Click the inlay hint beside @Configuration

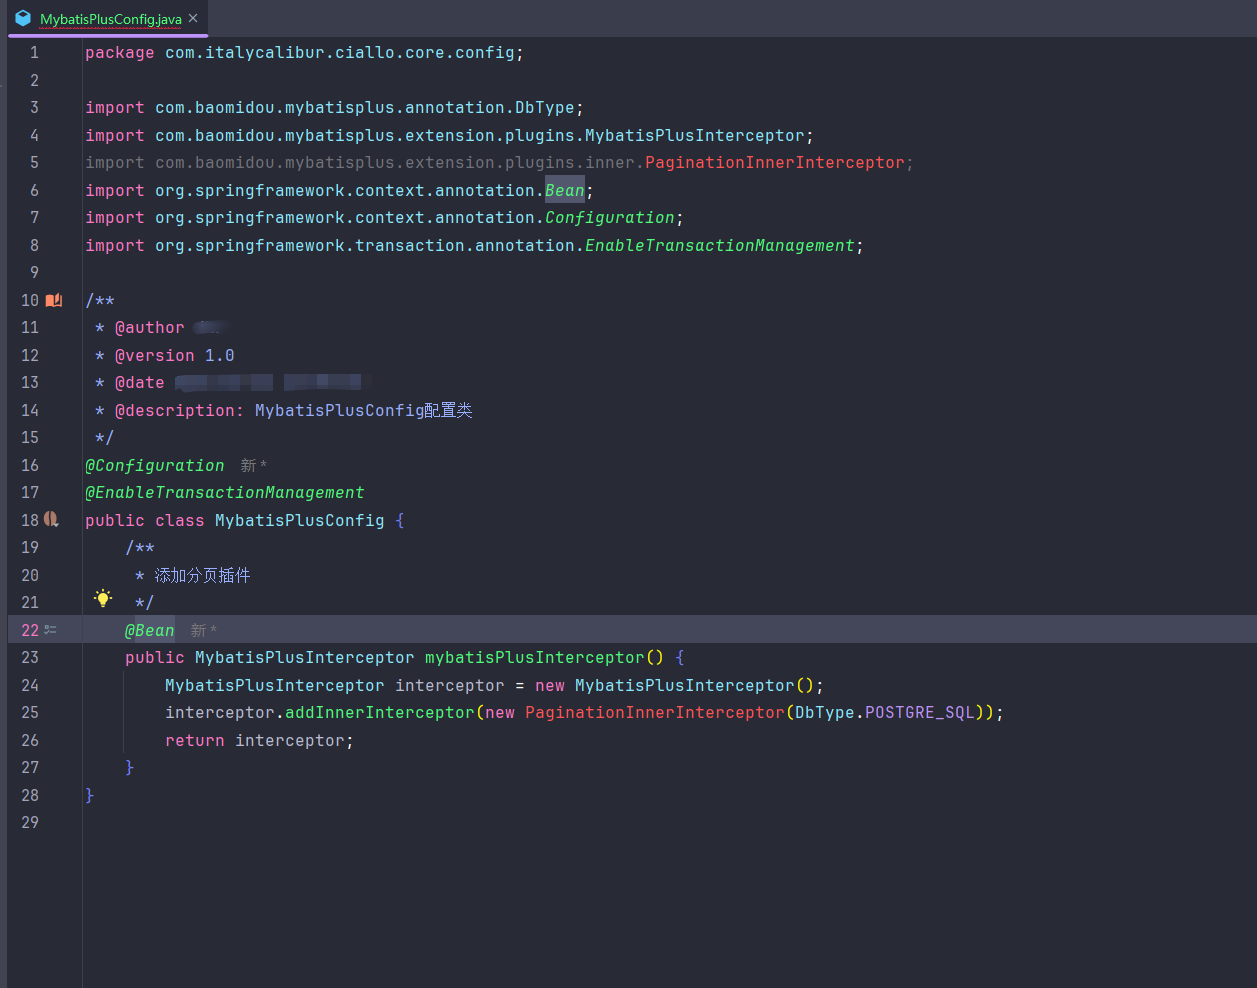pyautogui.click(x=253, y=466)
